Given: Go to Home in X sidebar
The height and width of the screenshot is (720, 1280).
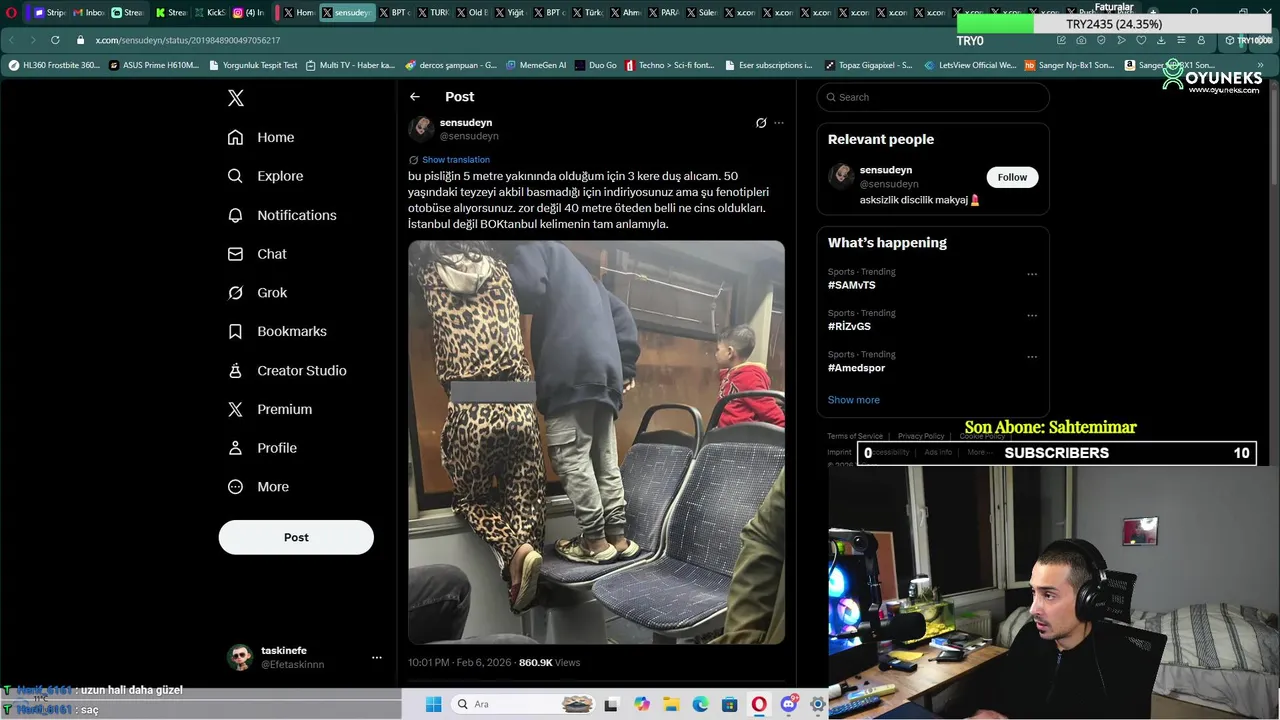Looking at the screenshot, I should click(261, 137).
